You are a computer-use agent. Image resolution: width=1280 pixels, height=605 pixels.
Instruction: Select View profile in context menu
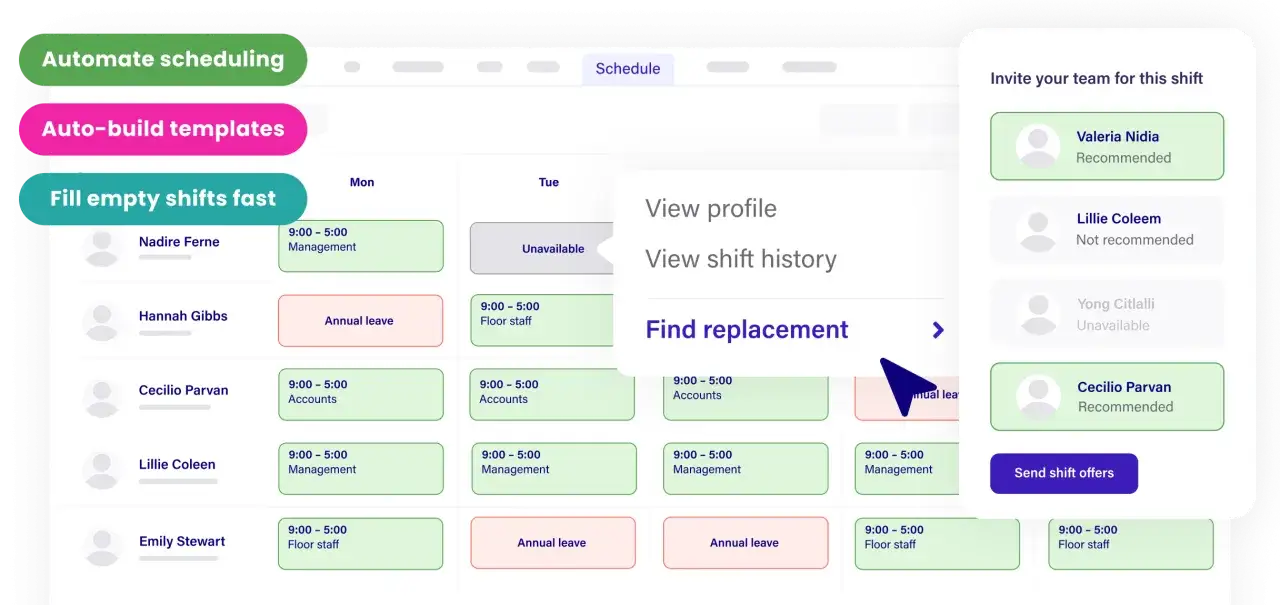[x=711, y=208]
